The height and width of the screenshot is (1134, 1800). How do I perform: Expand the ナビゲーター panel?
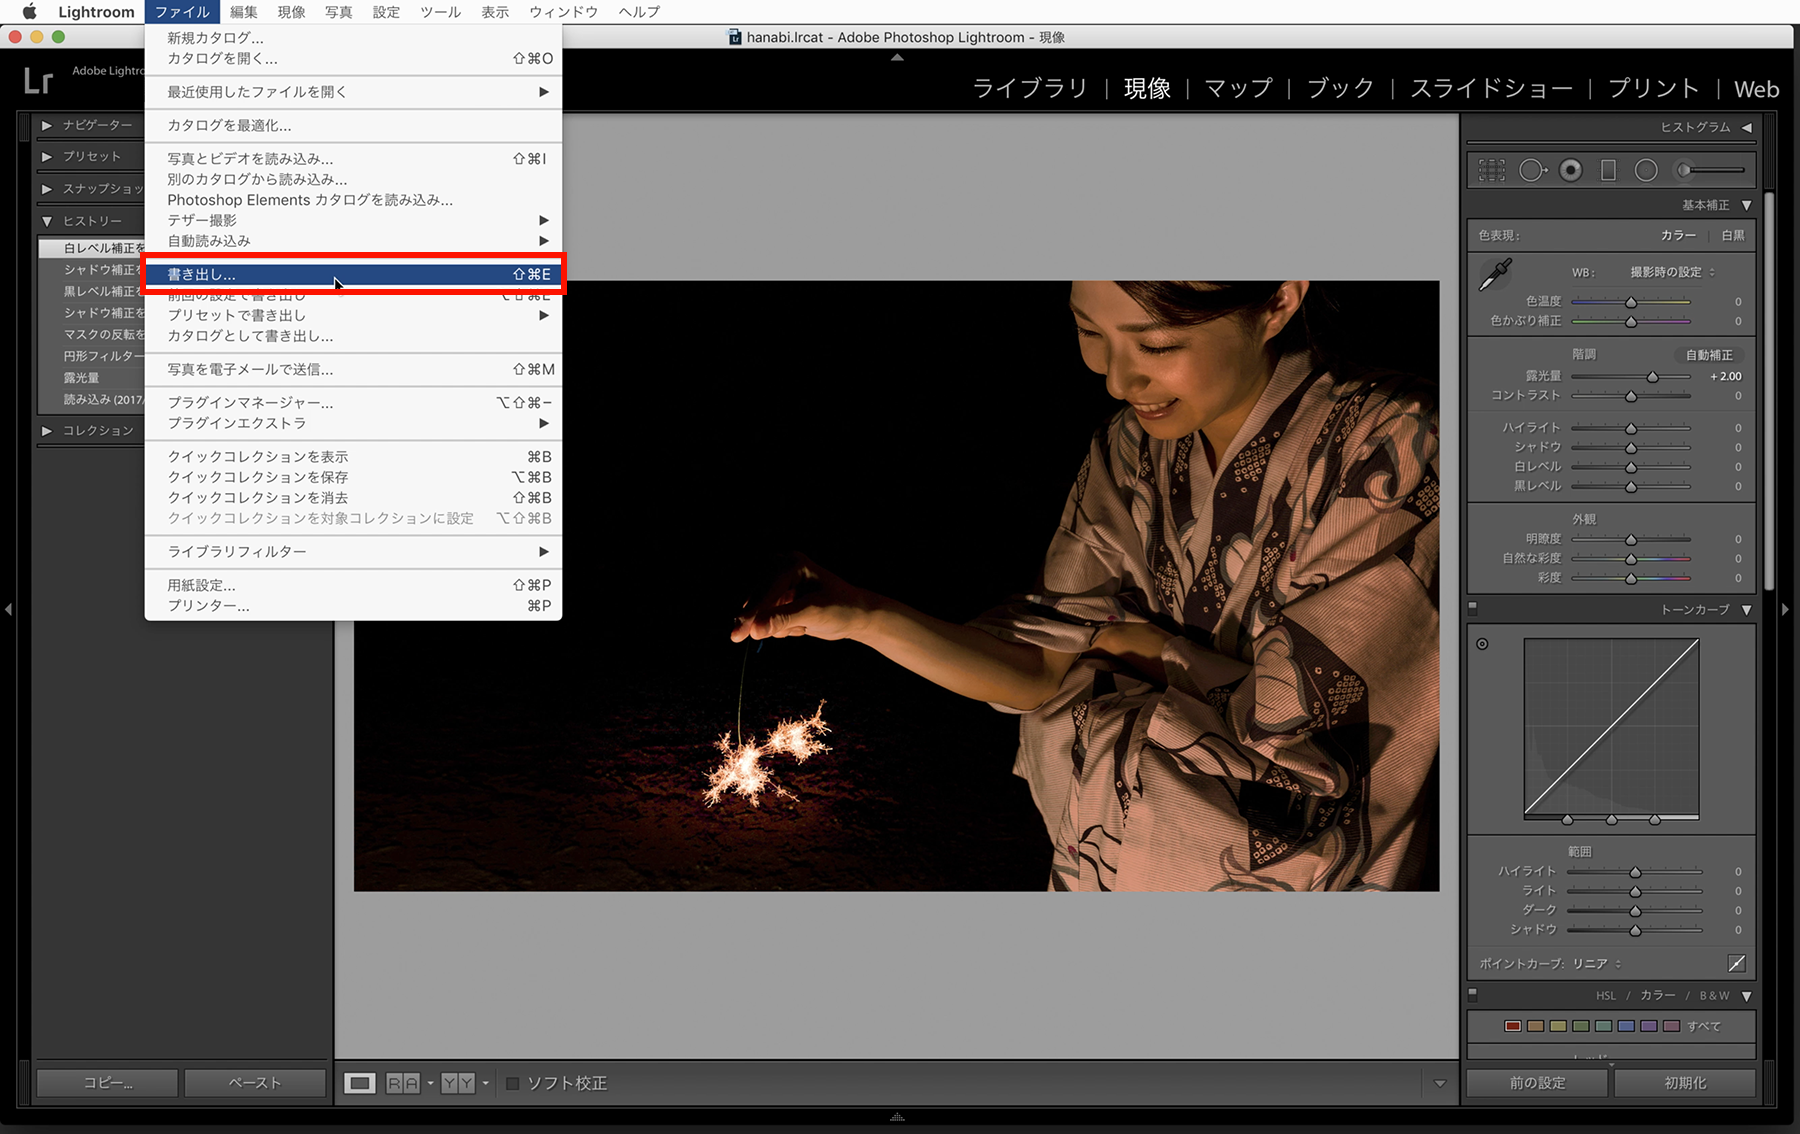pos(47,125)
